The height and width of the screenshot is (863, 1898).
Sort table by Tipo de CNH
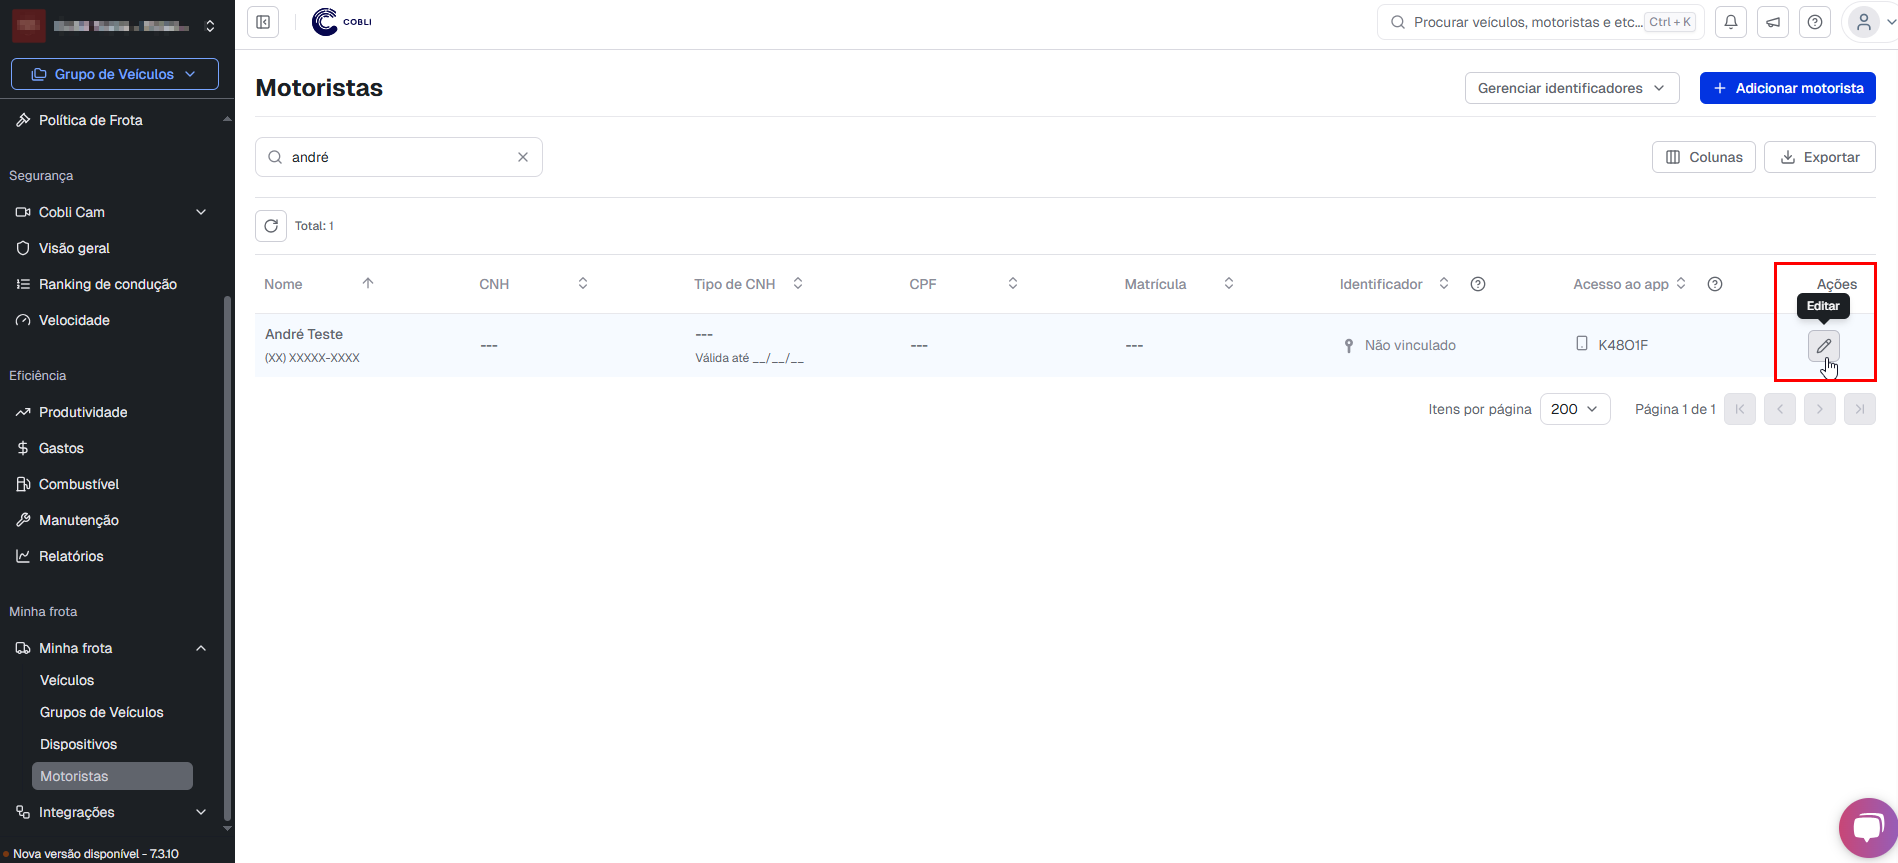point(798,283)
